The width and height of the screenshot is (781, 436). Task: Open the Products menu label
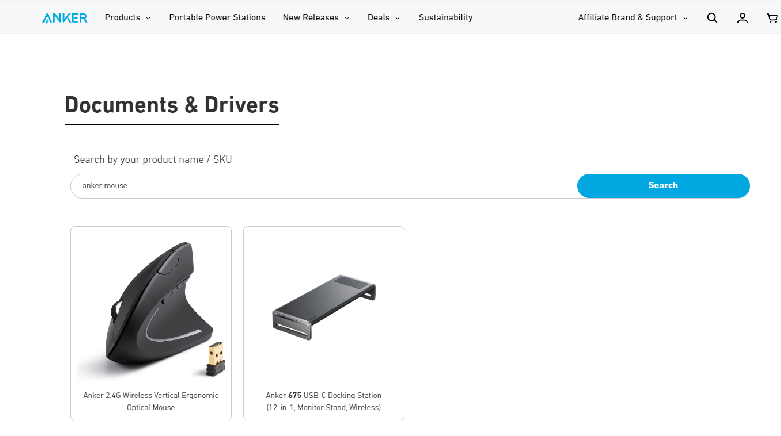point(122,18)
